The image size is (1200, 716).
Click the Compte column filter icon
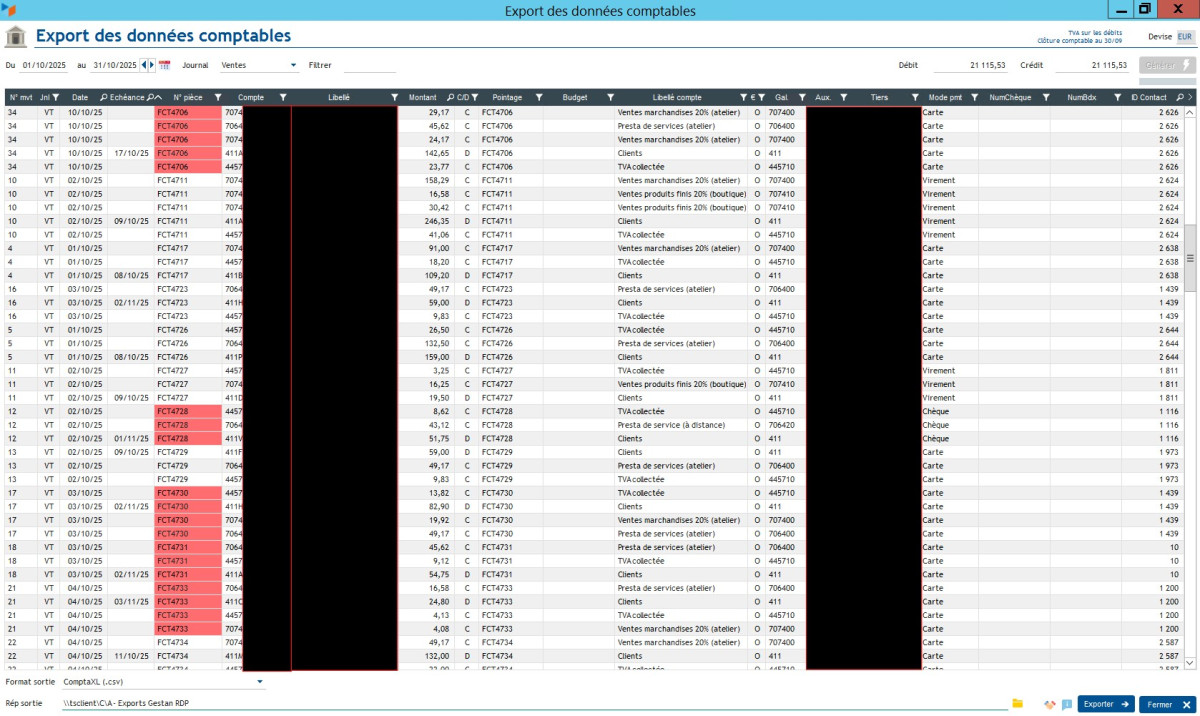[x=283, y=97]
